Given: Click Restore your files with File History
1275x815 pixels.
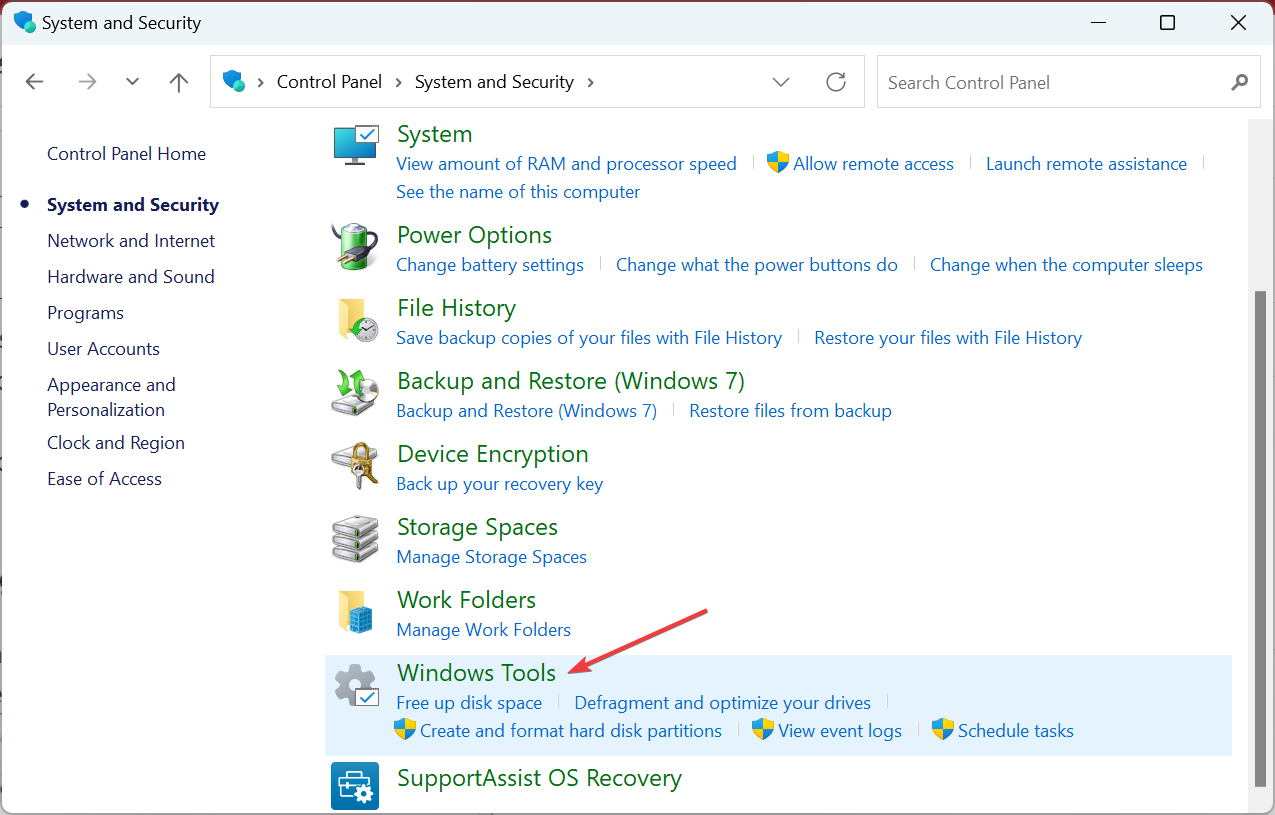Looking at the screenshot, I should pyautogui.click(x=948, y=338).
